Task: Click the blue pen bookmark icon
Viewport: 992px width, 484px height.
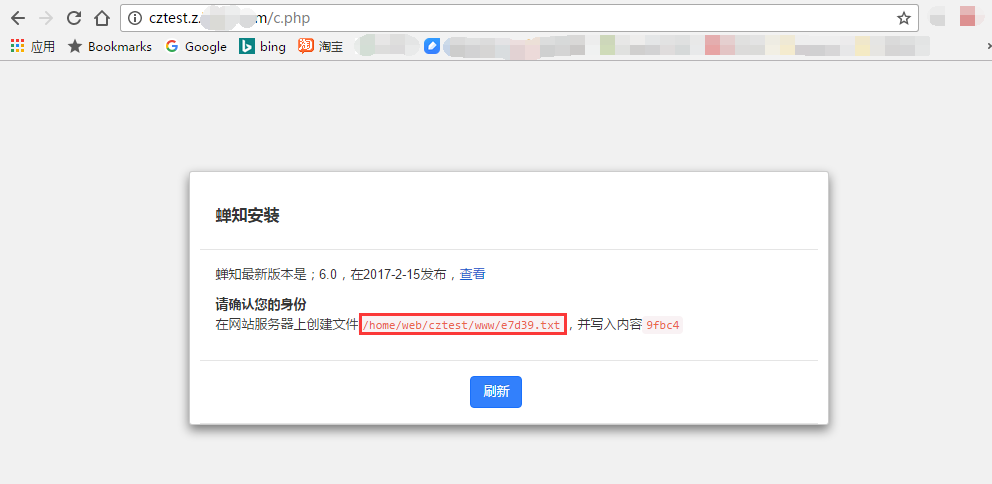Action: pos(432,46)
